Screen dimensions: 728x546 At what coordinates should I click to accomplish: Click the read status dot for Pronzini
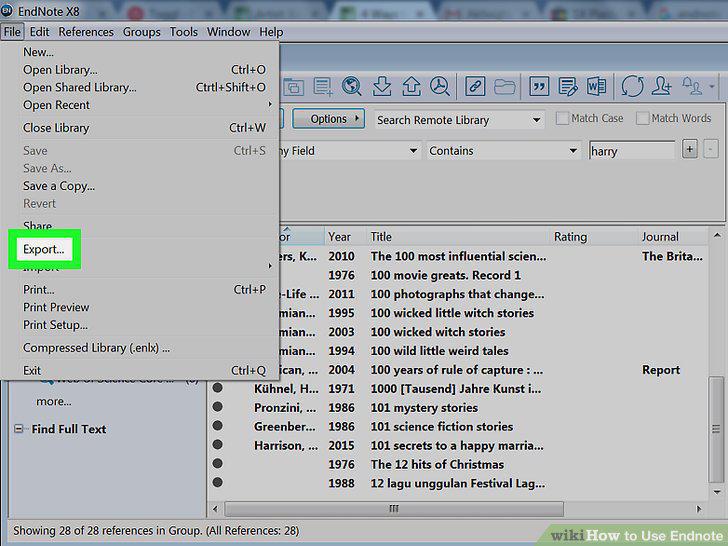217,407
